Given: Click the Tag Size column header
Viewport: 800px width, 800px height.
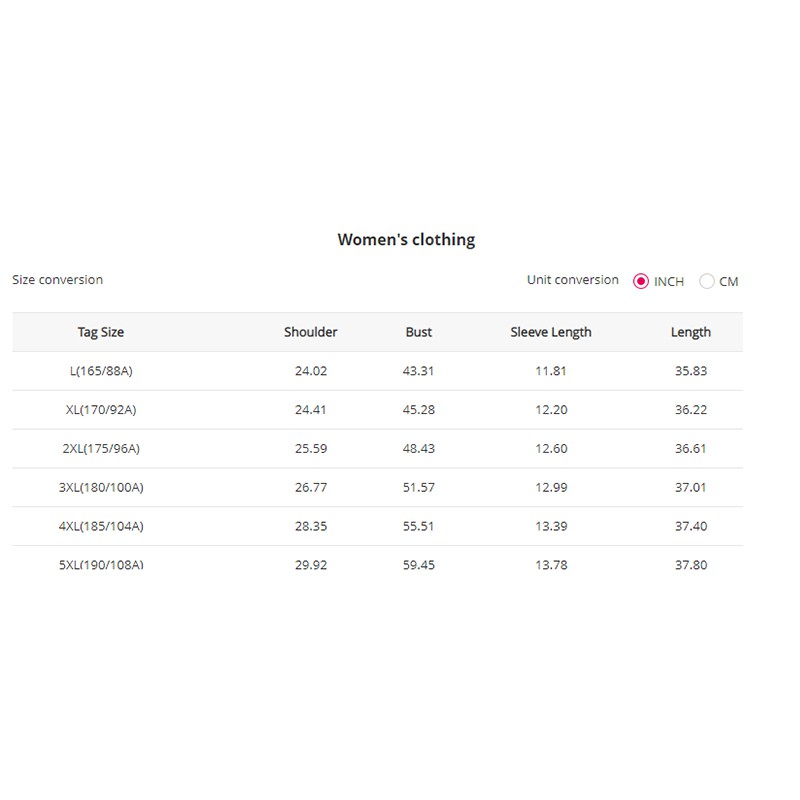Looking at the screenshot, I should pos(101,332).
